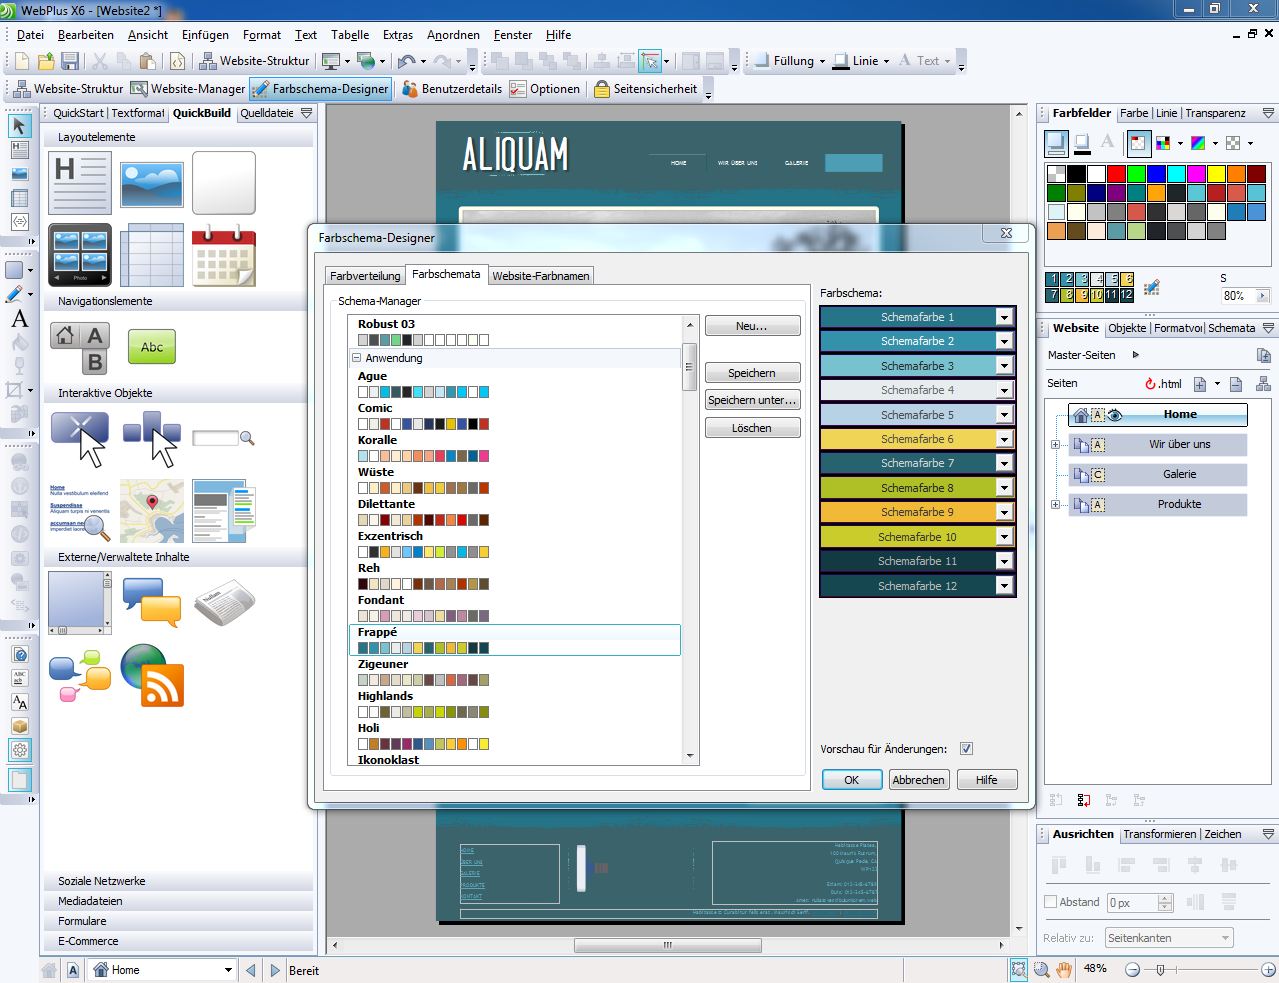Open the Schemafarbe 1 color dropdown
This screenshot has width=1279, height=983.
click(1005, 317)
